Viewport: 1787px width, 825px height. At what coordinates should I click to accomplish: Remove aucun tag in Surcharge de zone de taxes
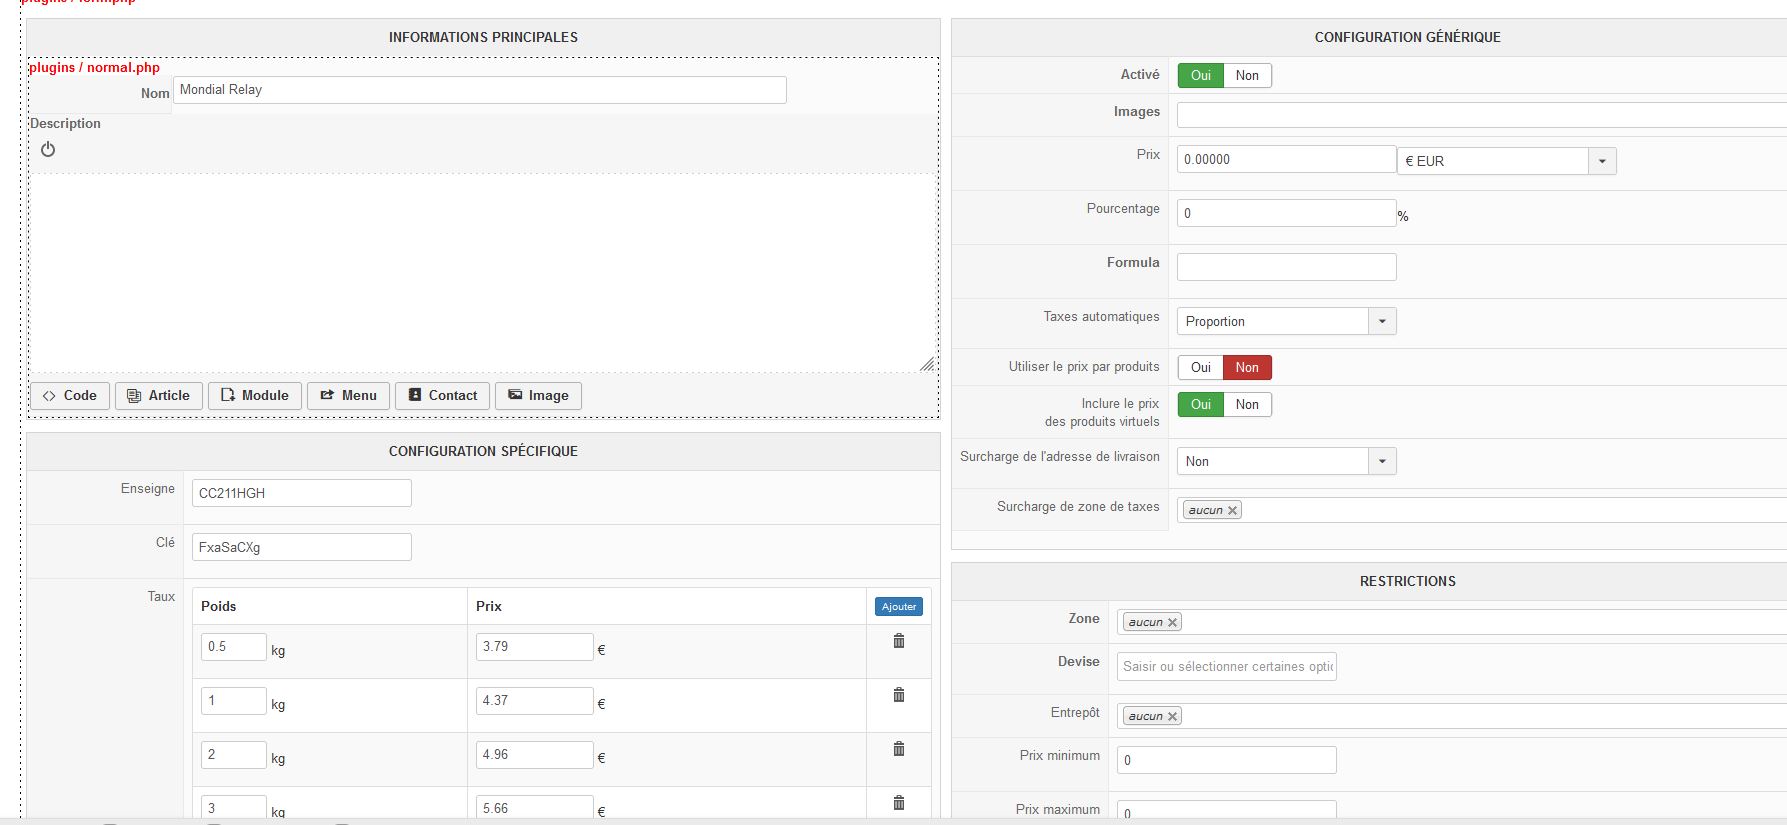(x=1233, y=510)
